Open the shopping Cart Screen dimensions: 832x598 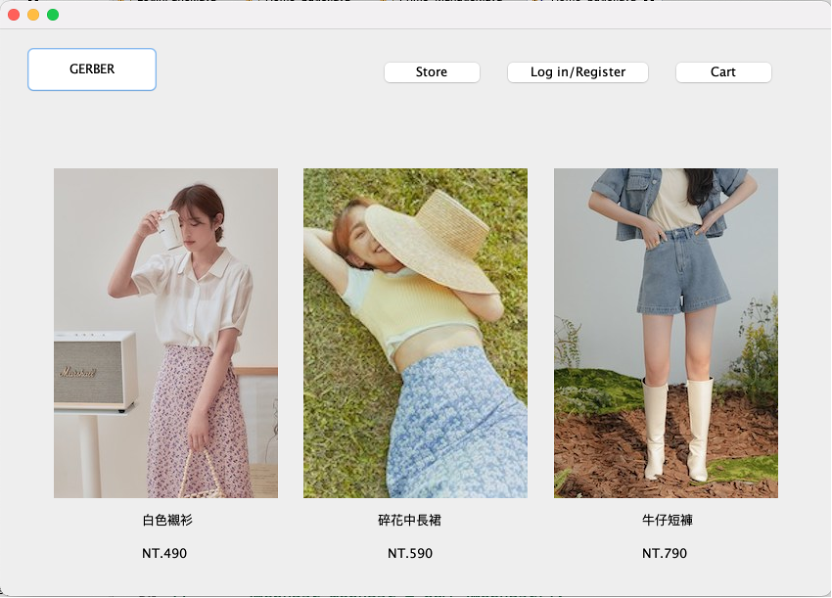pyautogui.click(x=723, y=72)
